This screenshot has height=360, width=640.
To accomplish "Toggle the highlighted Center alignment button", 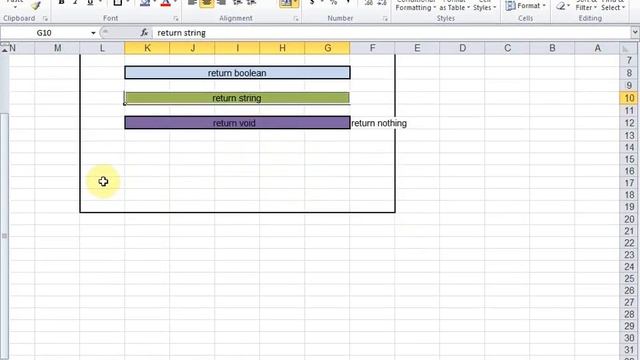I will [207, 3].
